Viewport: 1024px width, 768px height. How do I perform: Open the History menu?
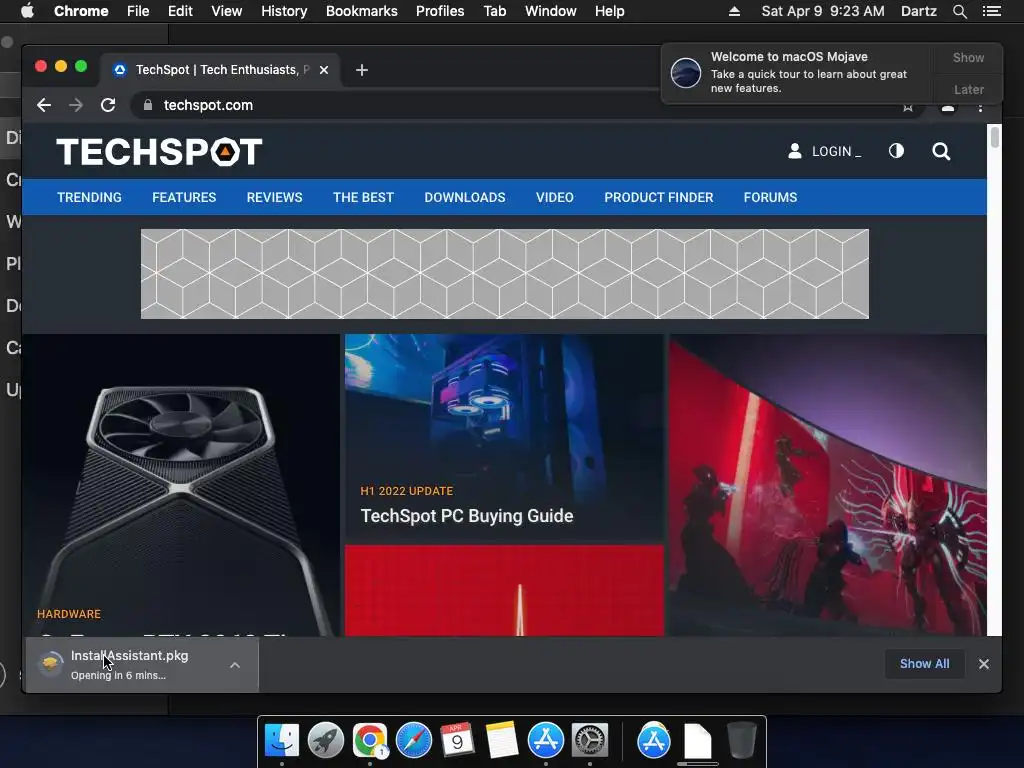(284, 11)
